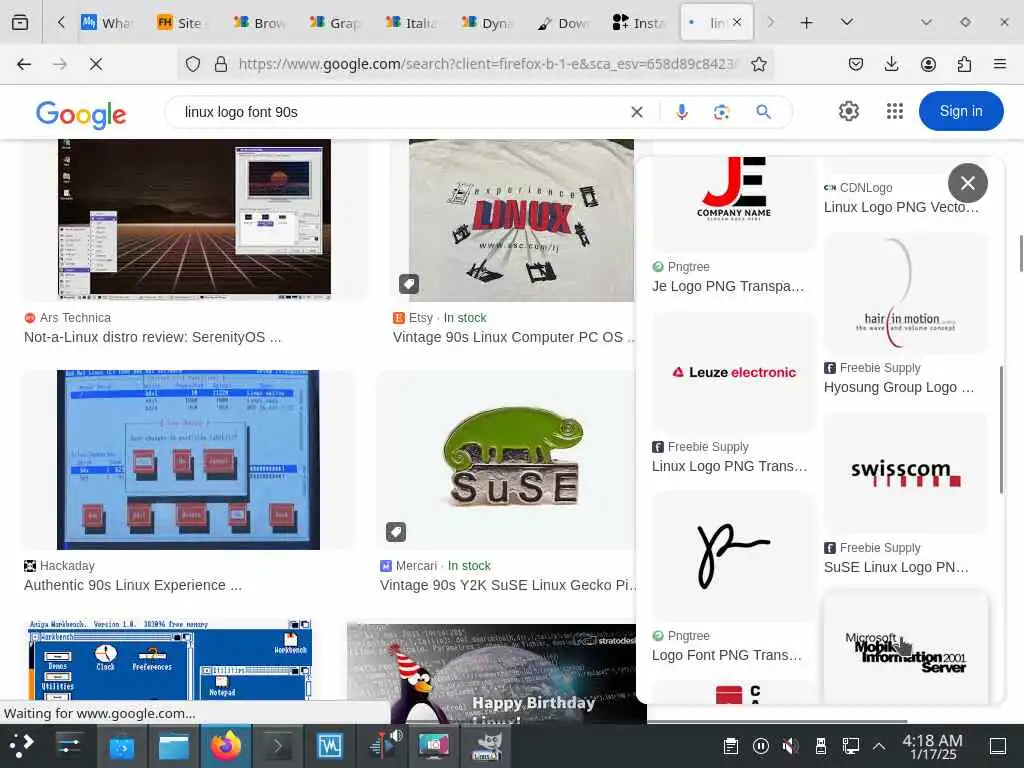Viewport: 1024px width, 768px height.
Task: Open the SerenityOS desktop screenshot thumbnail
Action: (x=194, y=219)
